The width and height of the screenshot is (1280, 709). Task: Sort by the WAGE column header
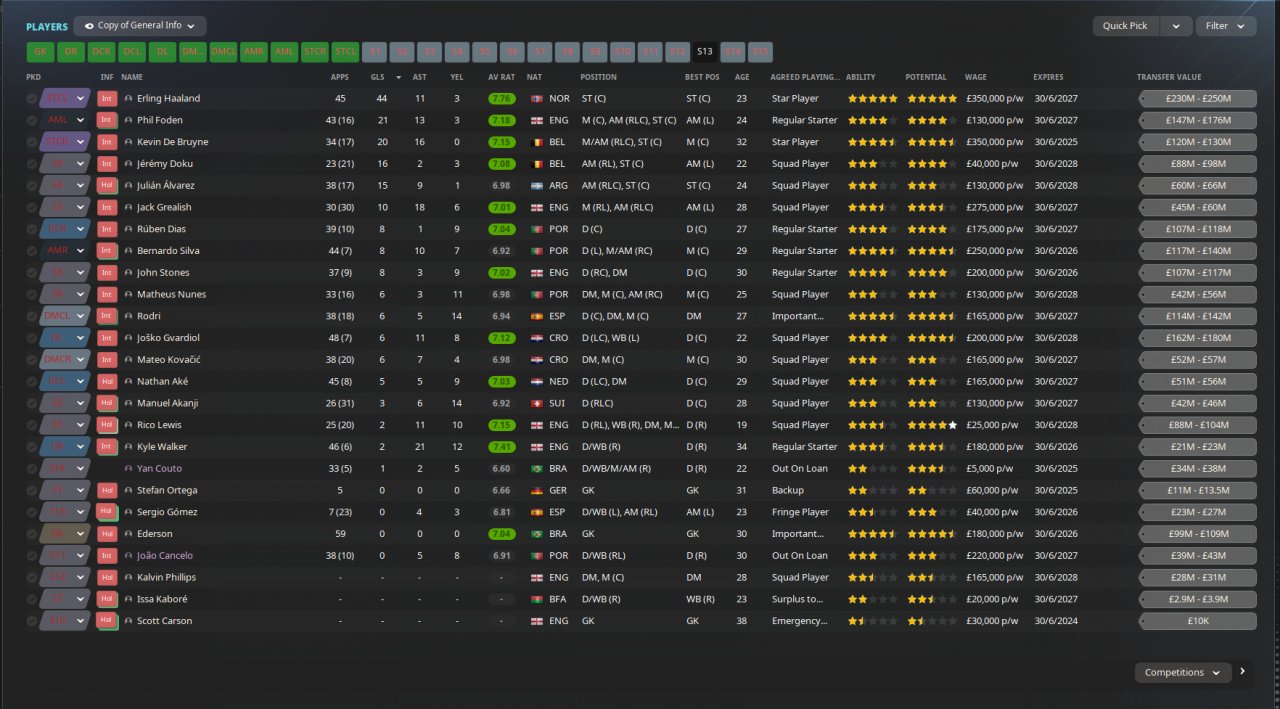pyautogui.click(x=975, y=77)
